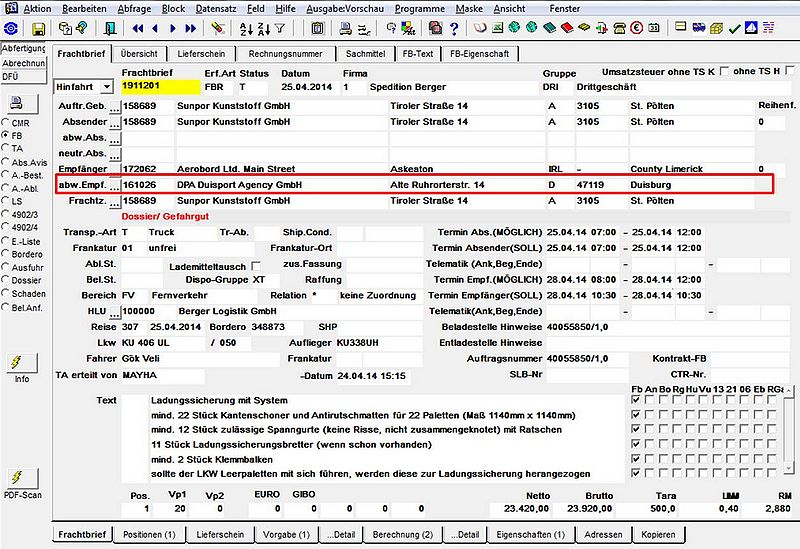Go to previous record with left arrow

tap(155, 29)
